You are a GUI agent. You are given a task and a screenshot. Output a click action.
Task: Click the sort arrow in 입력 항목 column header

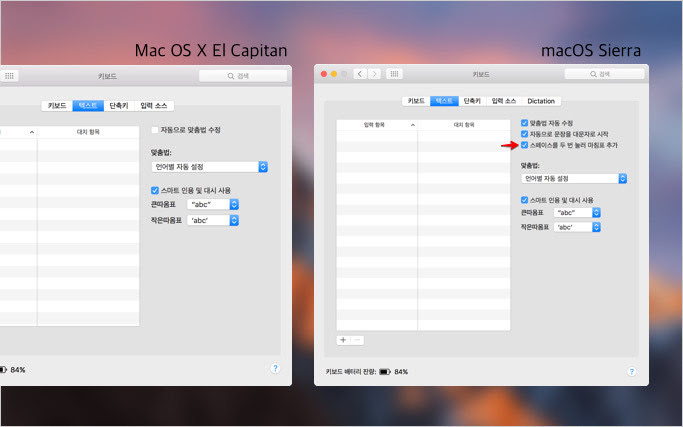point(413,125)
